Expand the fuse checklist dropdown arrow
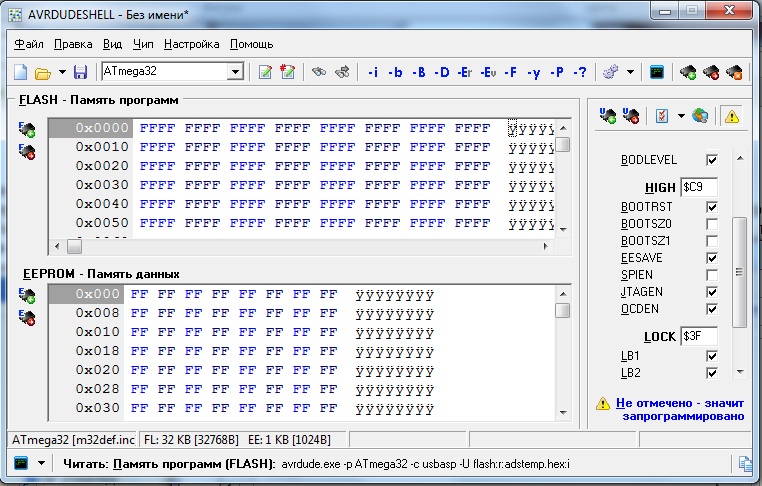Image resolution: width=762 pixels, height=486 pixels. pos(681,116)
